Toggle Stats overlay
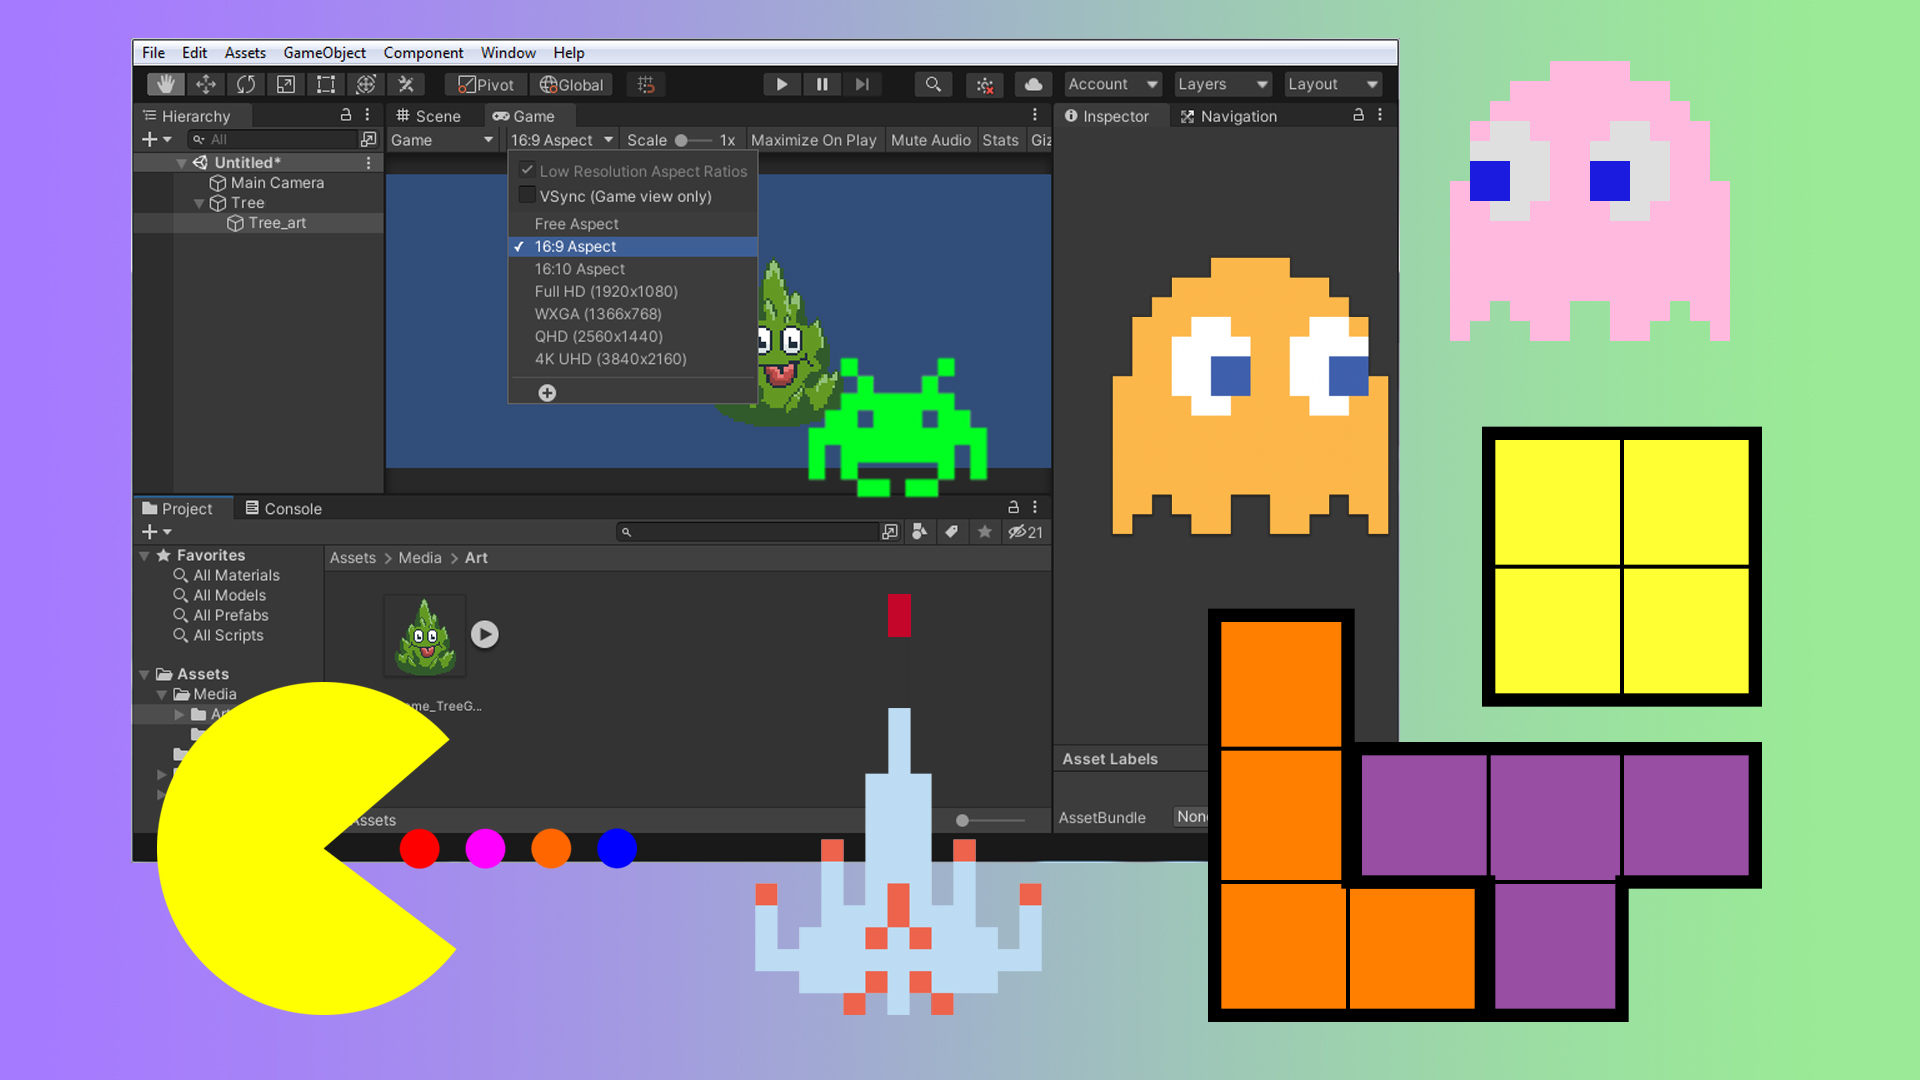 pos(1000,140)
